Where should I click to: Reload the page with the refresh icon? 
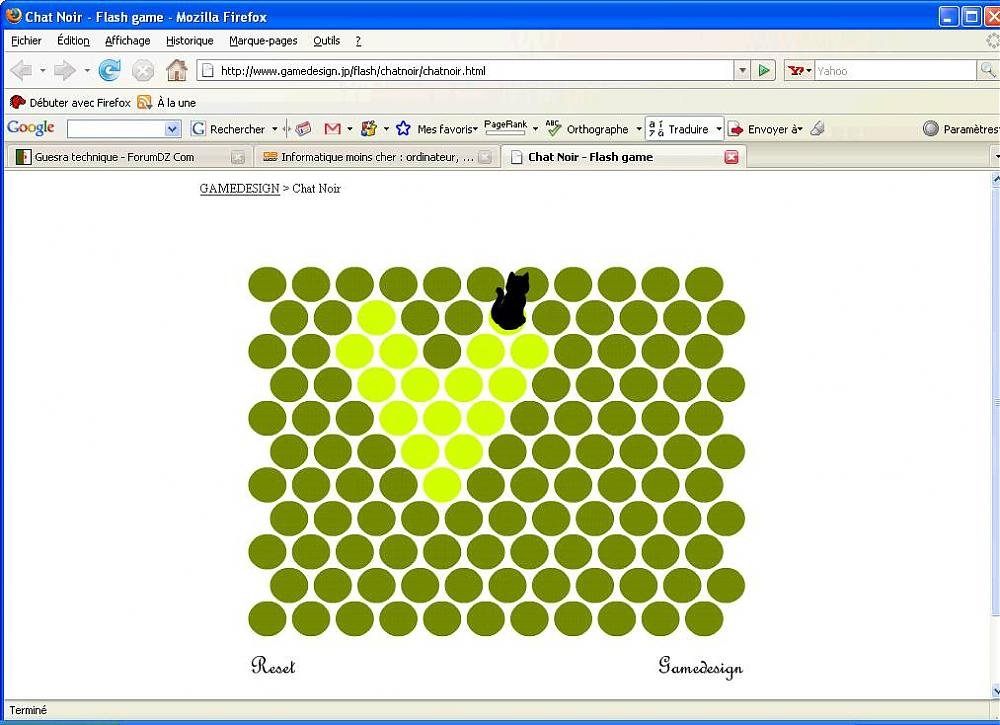(x=110, y=71)
